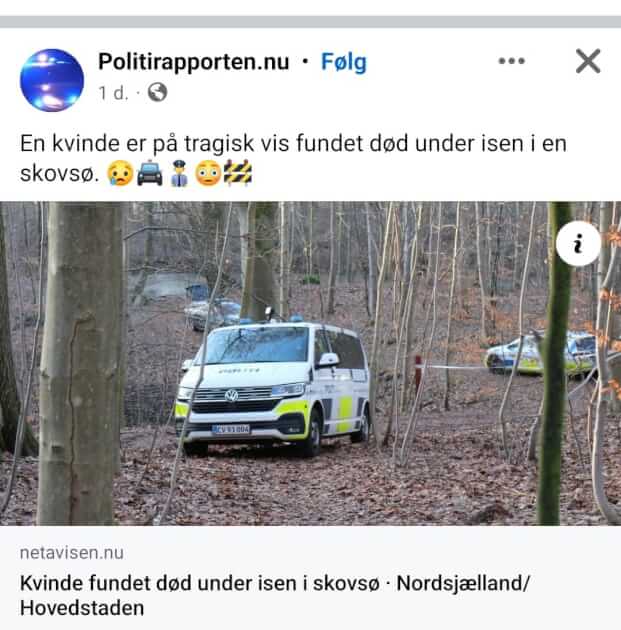Click the crying face emoji
Viewport: 621px width, 630px height.
[x=120, y=173]
